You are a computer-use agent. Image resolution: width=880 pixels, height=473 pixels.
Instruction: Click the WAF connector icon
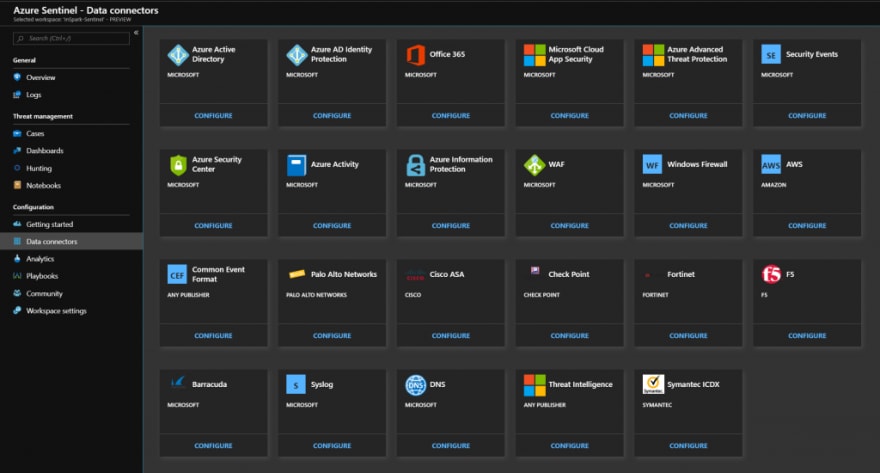click(x=534, y=165)
